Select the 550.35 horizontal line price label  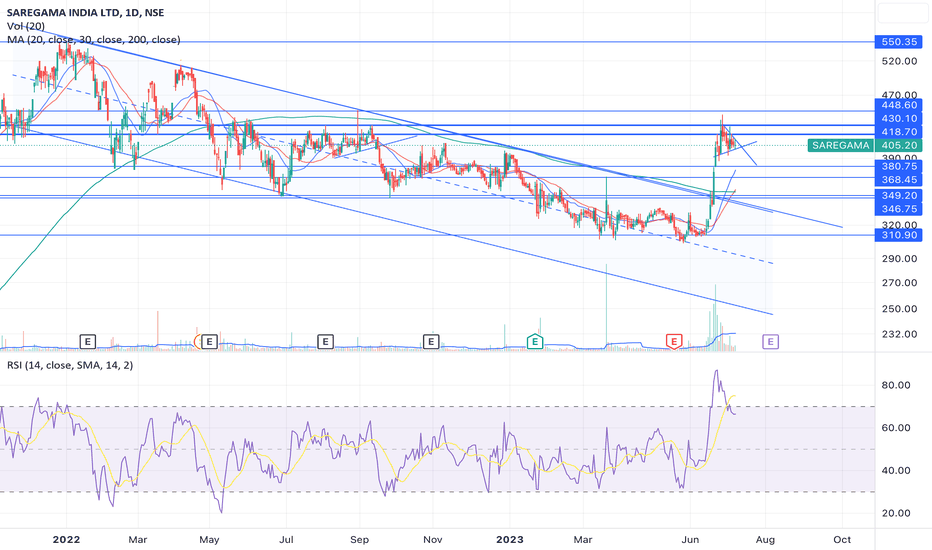point(899,42)
